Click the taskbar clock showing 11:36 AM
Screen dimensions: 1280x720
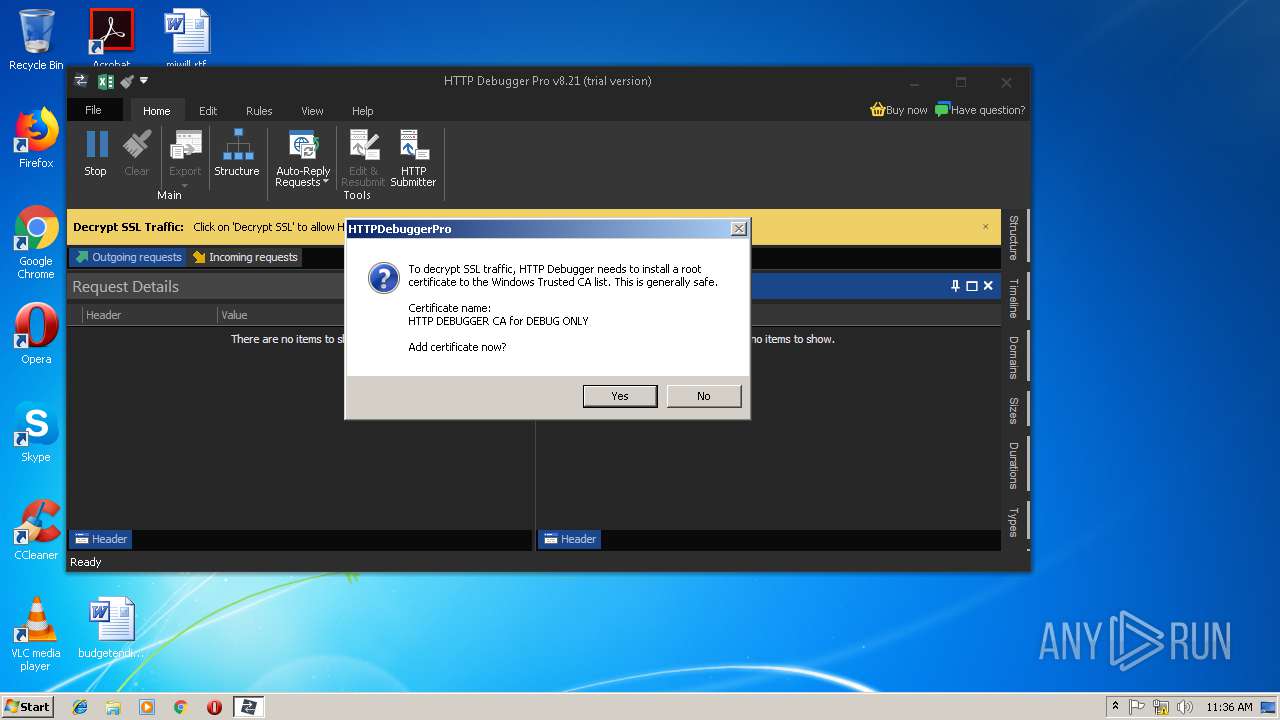tap(1229, 707)
